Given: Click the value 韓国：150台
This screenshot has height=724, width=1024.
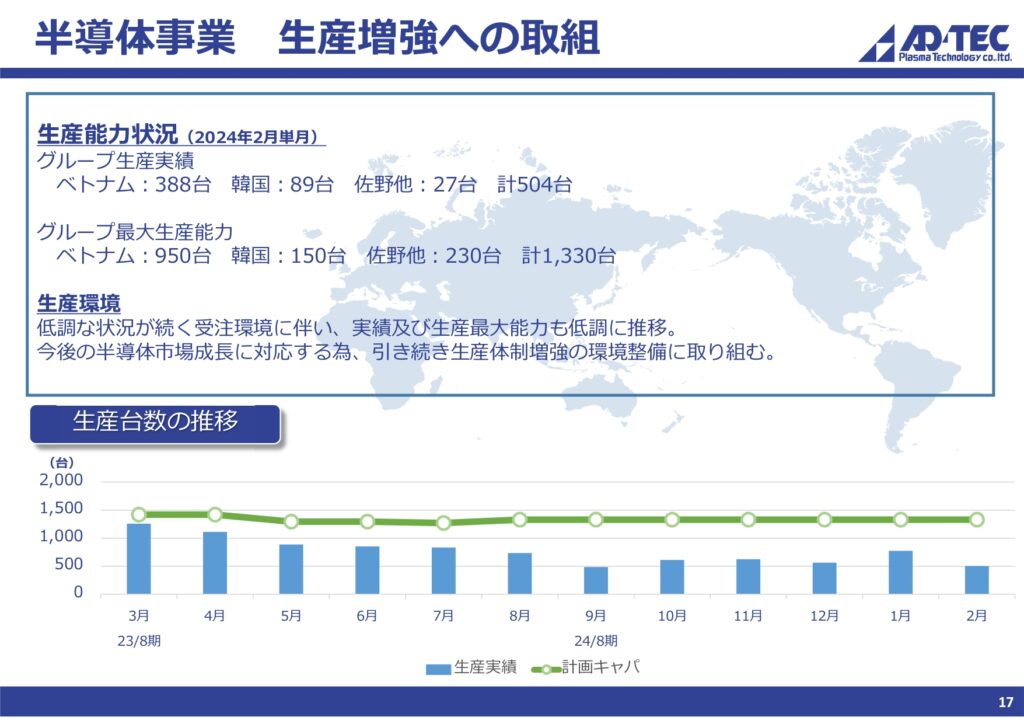Looking at the screenshot, I should (x=289, y=255).
